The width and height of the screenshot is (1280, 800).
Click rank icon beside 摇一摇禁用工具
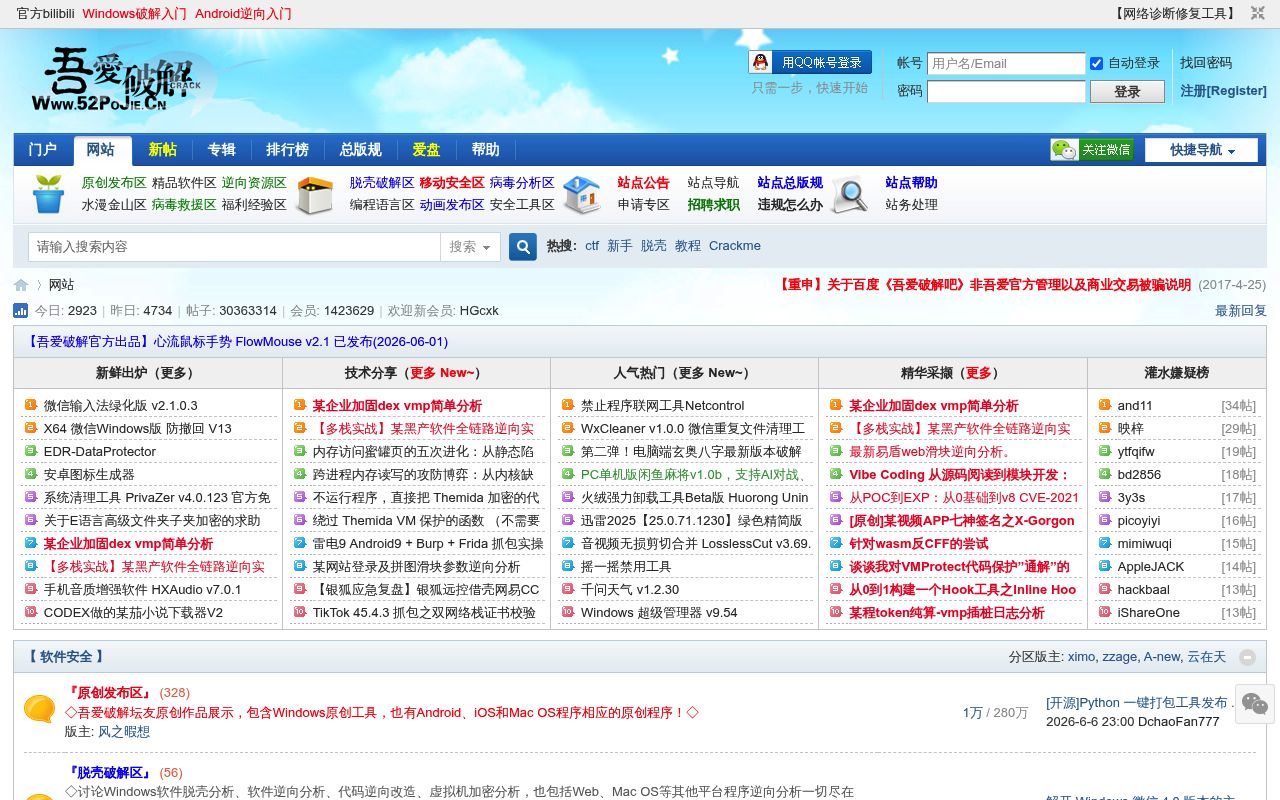click(x=568, y=566)
